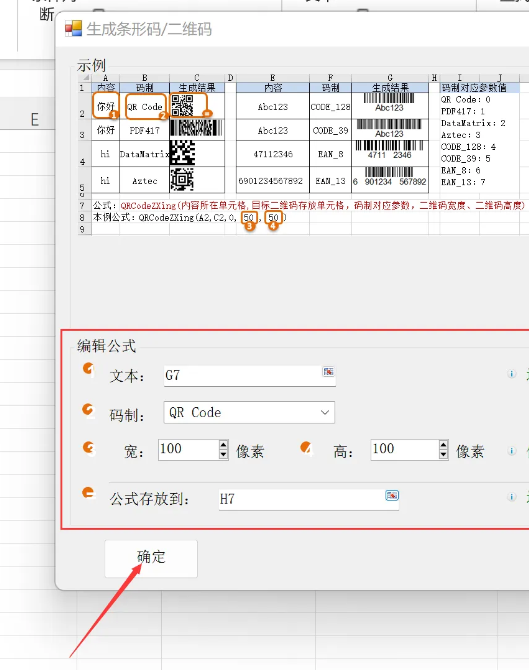Increase the 高 height value with up arrow
The width and height of the screenshot is (529, 670).
[x=444, y=445]
